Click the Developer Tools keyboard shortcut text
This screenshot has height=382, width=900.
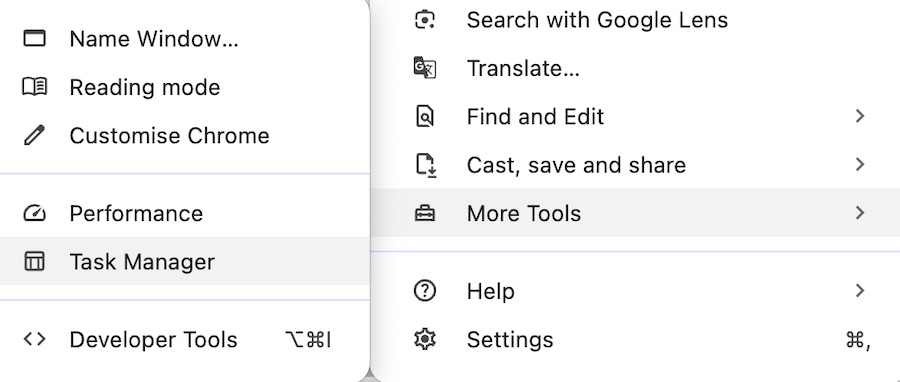click(x=308, y=340)
